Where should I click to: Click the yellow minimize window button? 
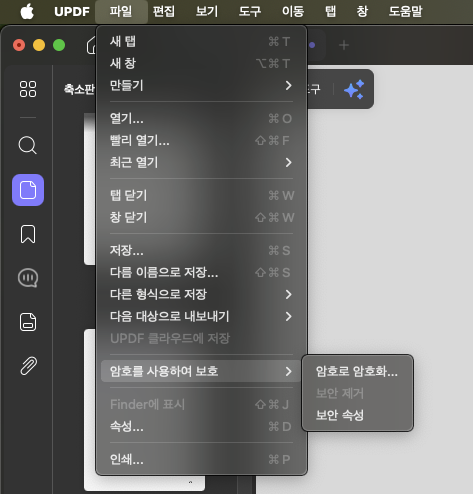tap(39, 45)
